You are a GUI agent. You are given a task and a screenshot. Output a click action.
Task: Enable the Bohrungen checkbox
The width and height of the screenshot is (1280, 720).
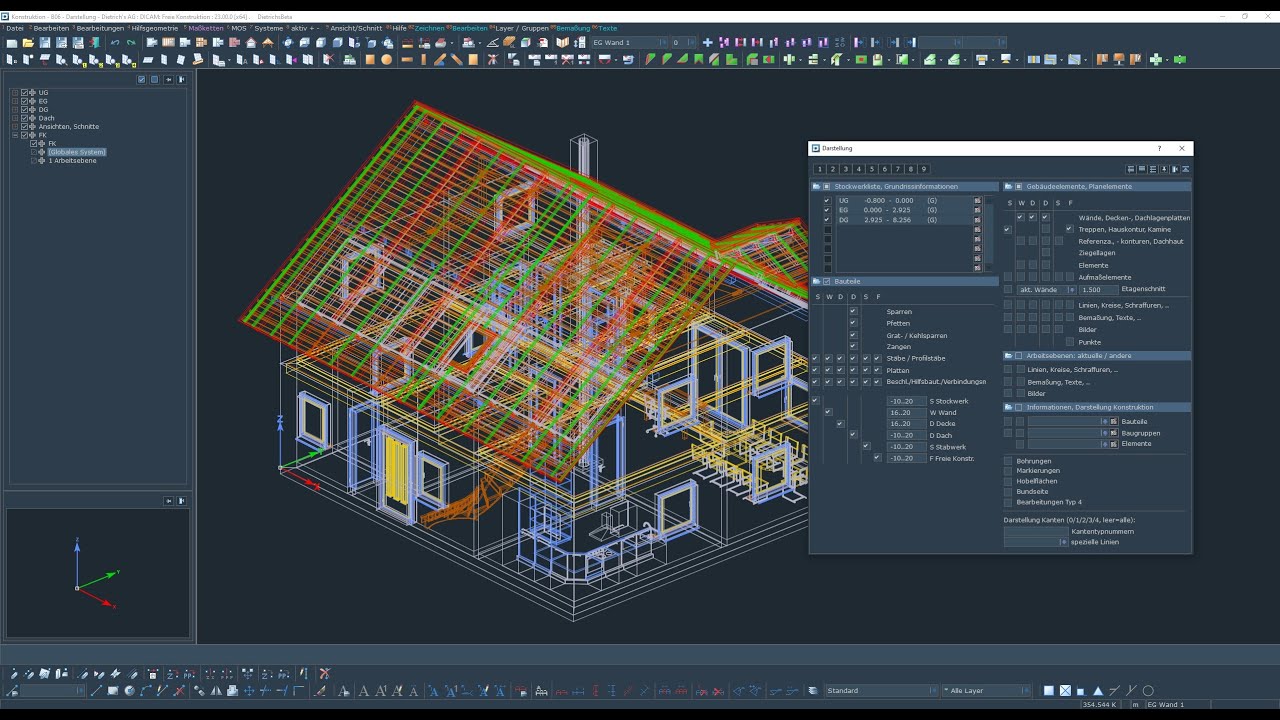[1008, 461]
